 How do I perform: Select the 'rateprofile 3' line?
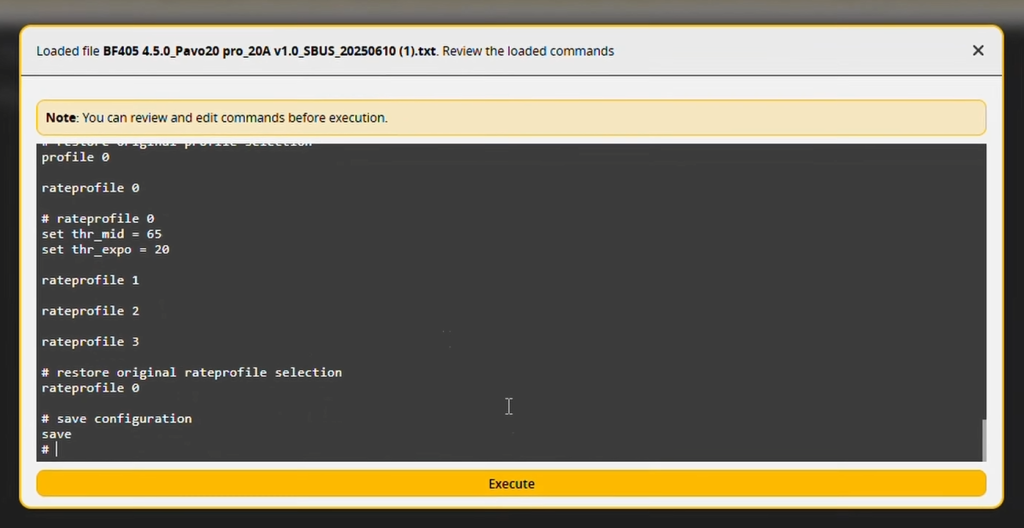(x=90, y=342)
